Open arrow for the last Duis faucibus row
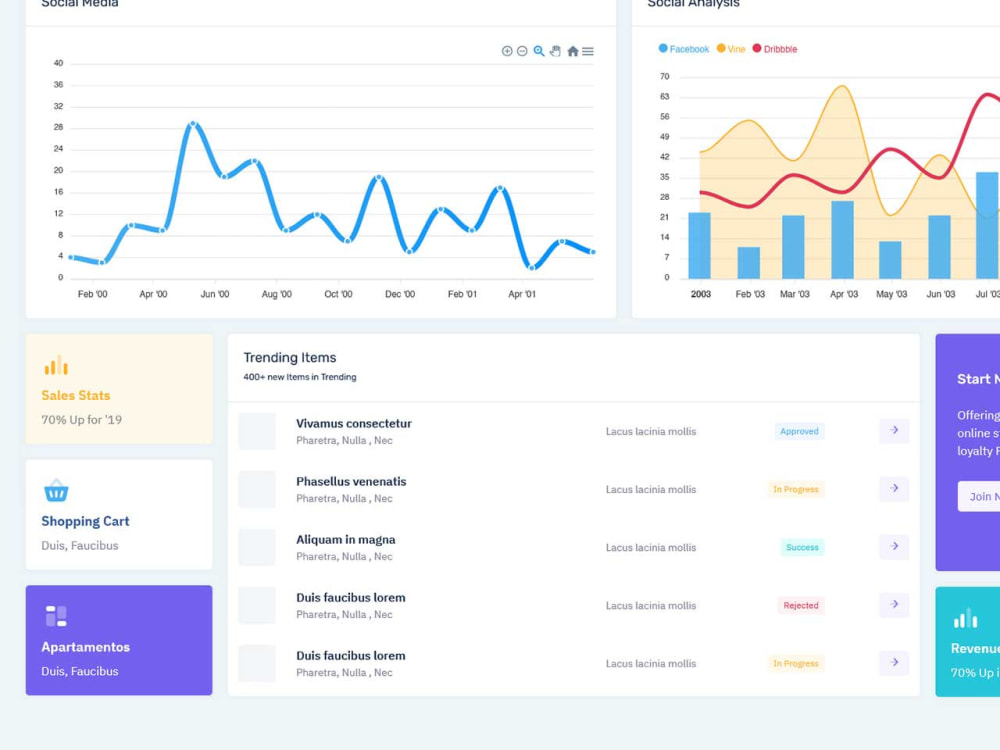The height and width of the screenshot is (750, 1000). click(x=894, y=663)
